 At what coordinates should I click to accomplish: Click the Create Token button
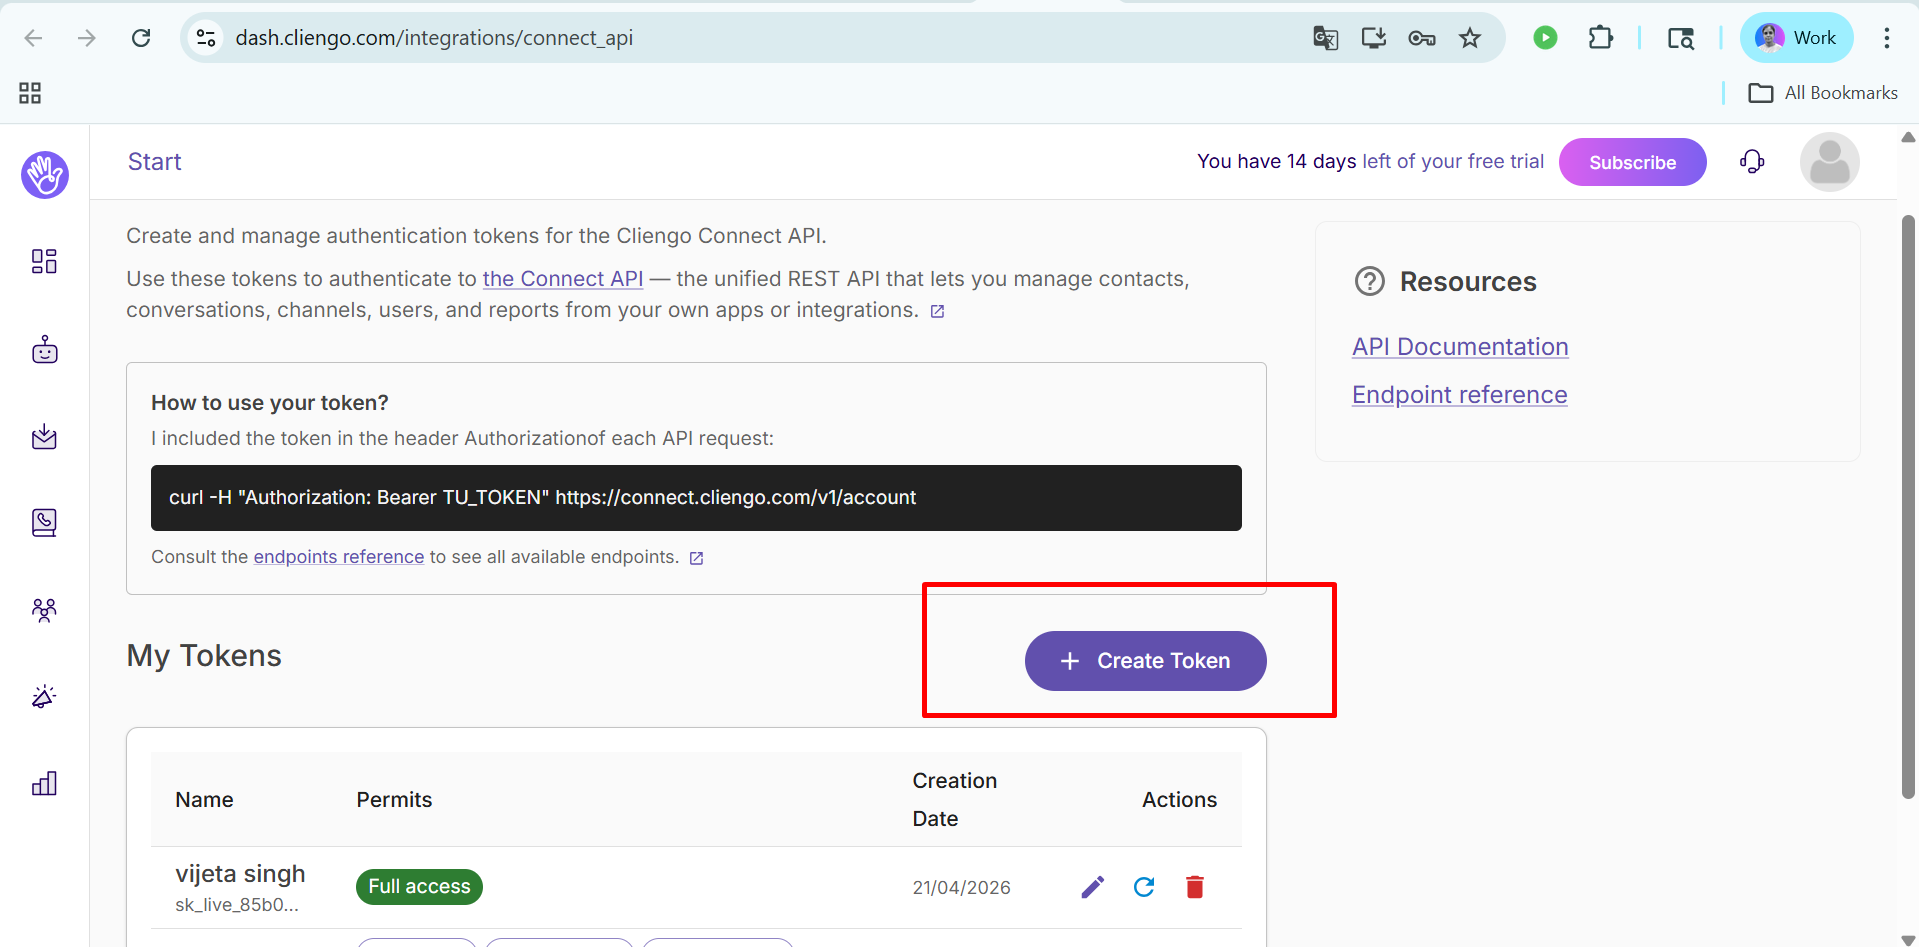pyautogui.click(x=1145, y=661)
